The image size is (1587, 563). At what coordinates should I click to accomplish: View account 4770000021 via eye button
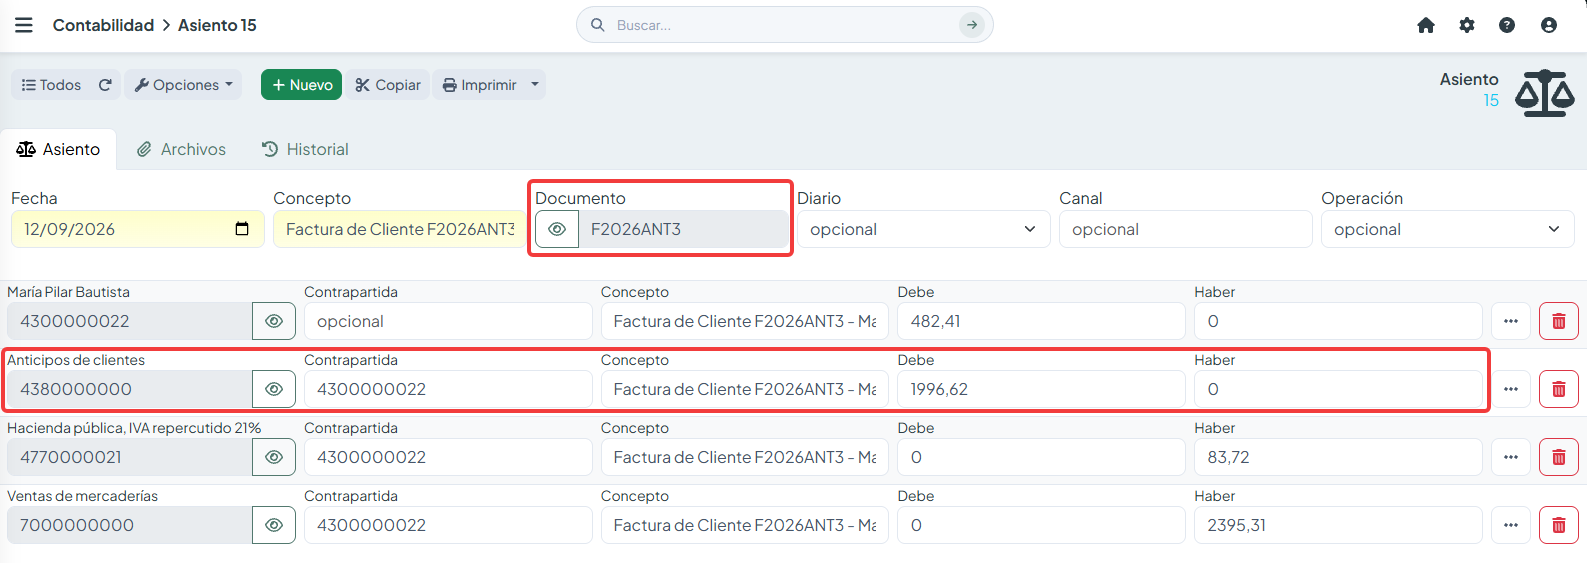coord(274,457)
